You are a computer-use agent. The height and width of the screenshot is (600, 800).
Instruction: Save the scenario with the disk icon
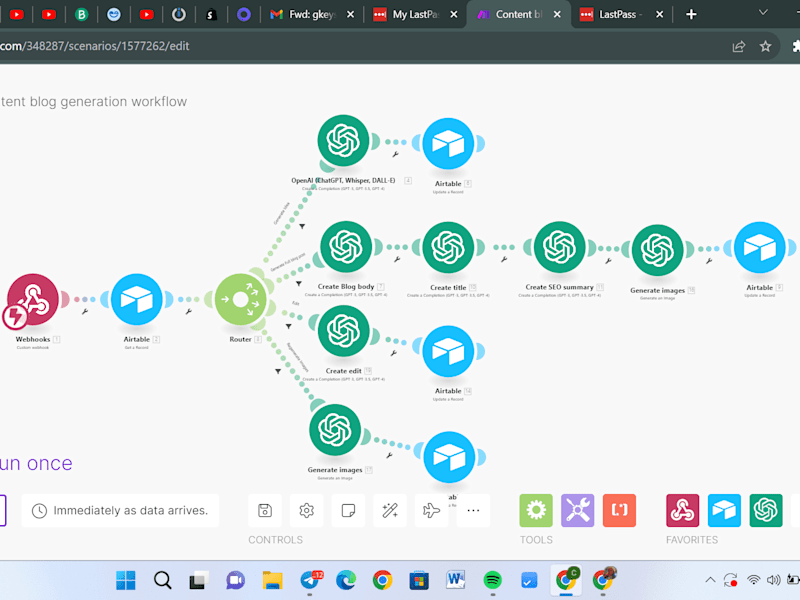click(x=265, y=510)
